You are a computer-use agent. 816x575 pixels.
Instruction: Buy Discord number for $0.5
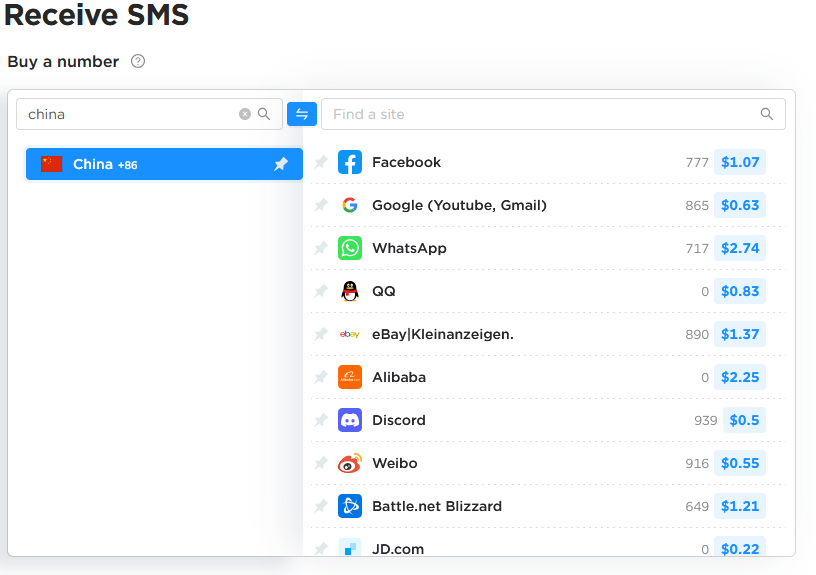click(x=744, y=420)
